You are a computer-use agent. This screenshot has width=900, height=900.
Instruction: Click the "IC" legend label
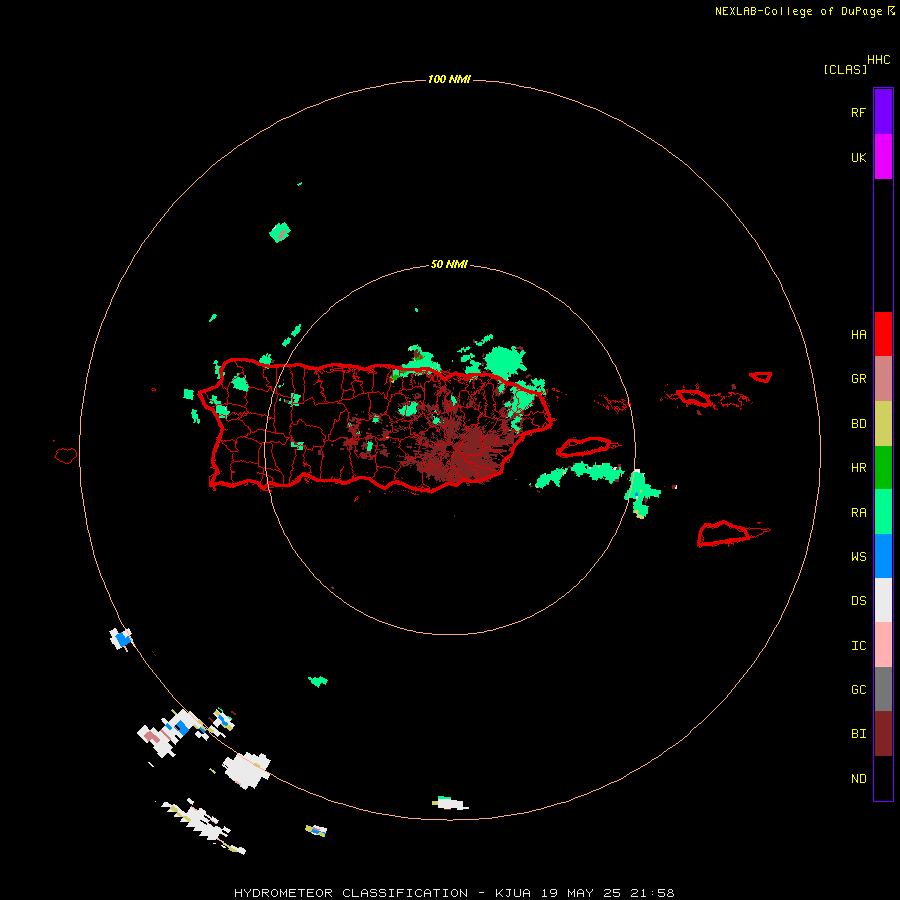point(858,646)
